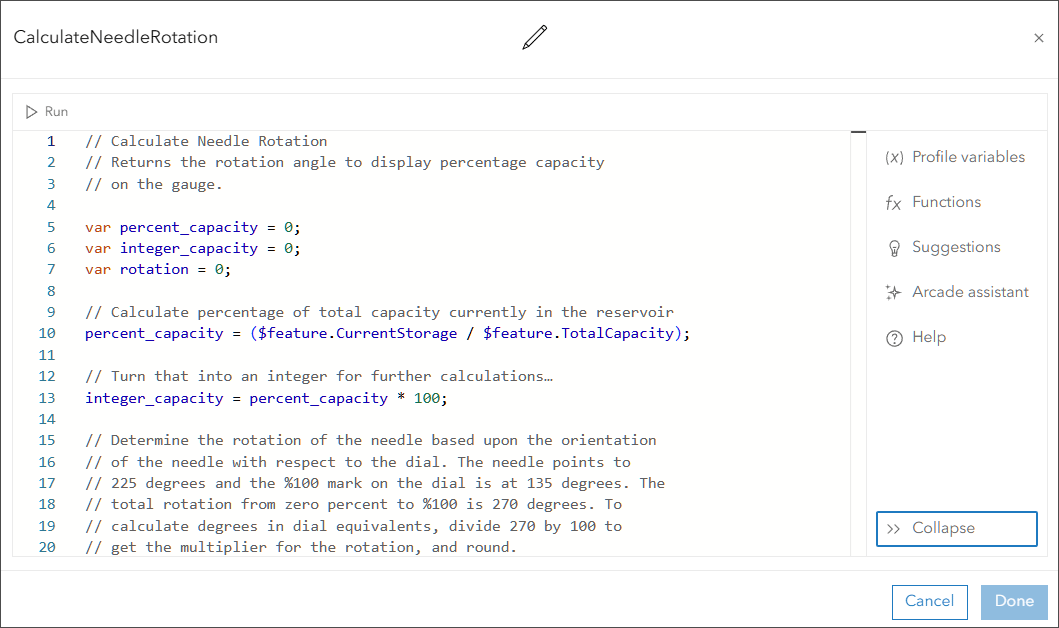Image resolution: width=1059 pixels, height=628 pixels.
Task: Switch to the Functions tab
Action: [946, 202]
